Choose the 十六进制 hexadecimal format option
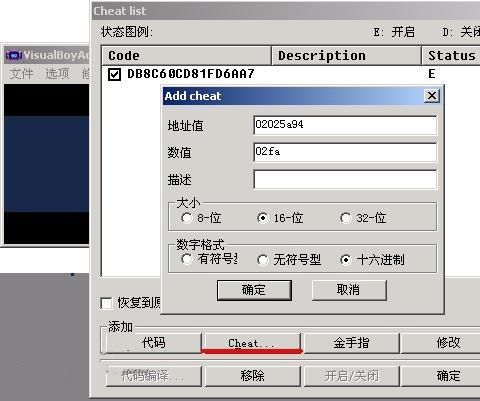 [346, 259]
